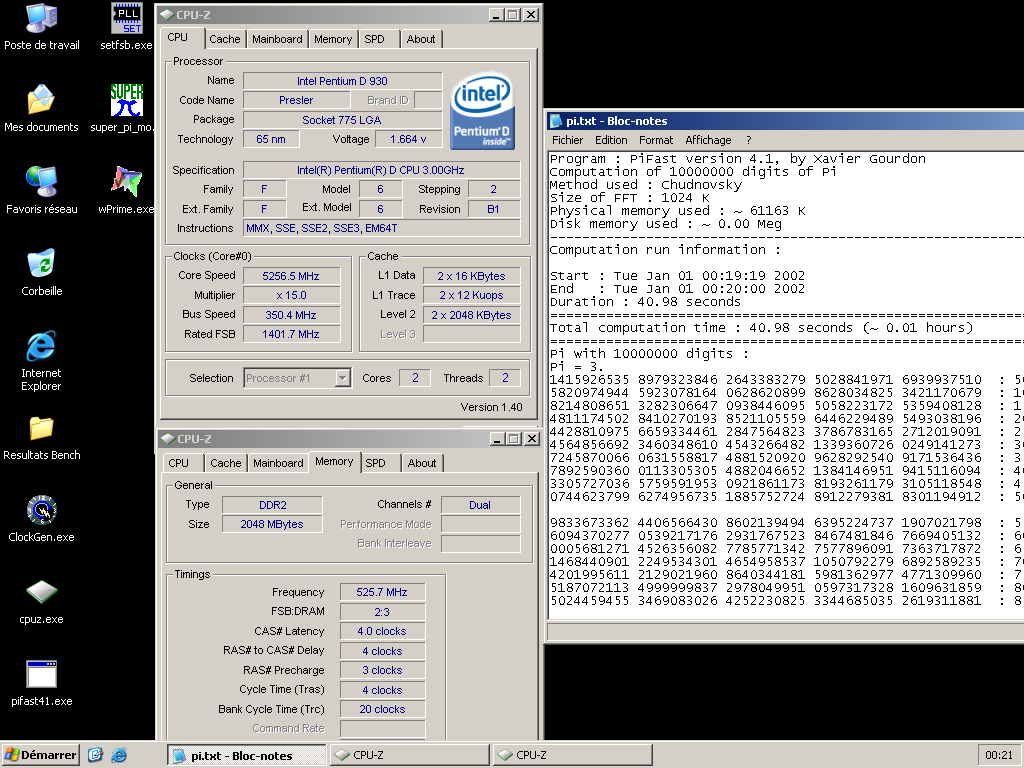Launch pifast41.exe desktop icon

point(41,683)
